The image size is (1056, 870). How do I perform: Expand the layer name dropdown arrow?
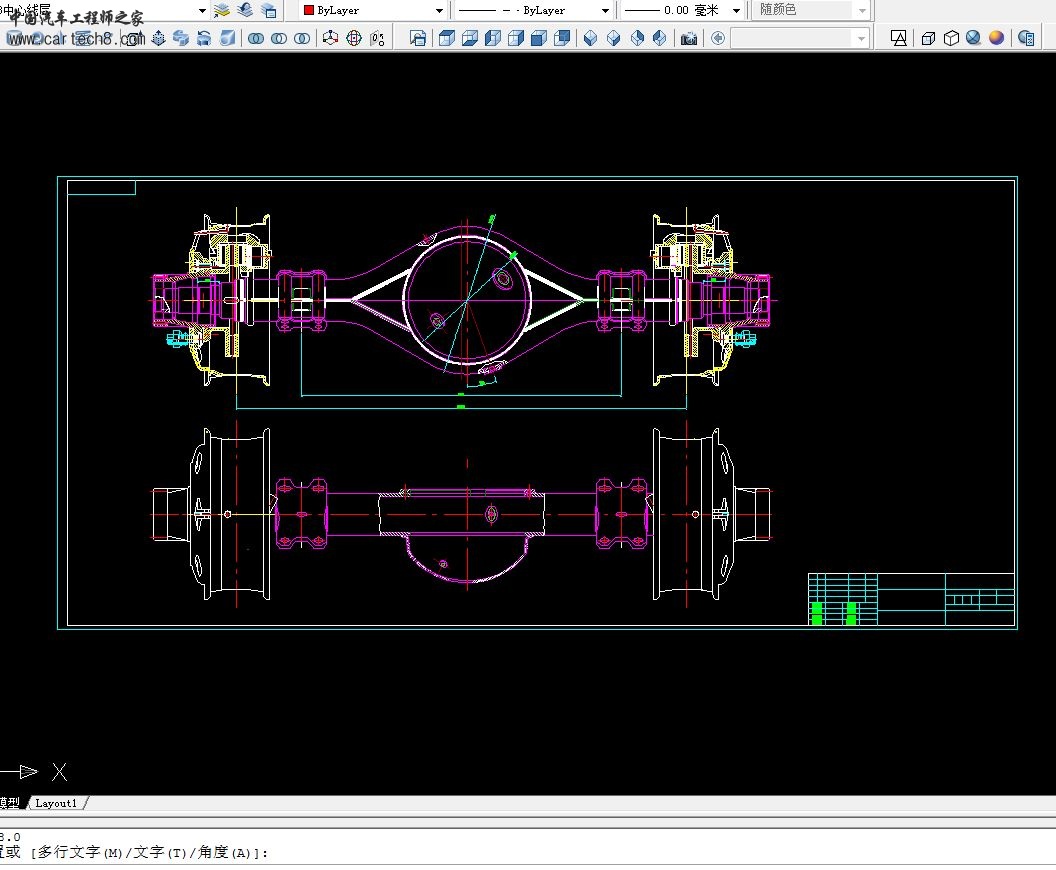click(x=202, y=10)
